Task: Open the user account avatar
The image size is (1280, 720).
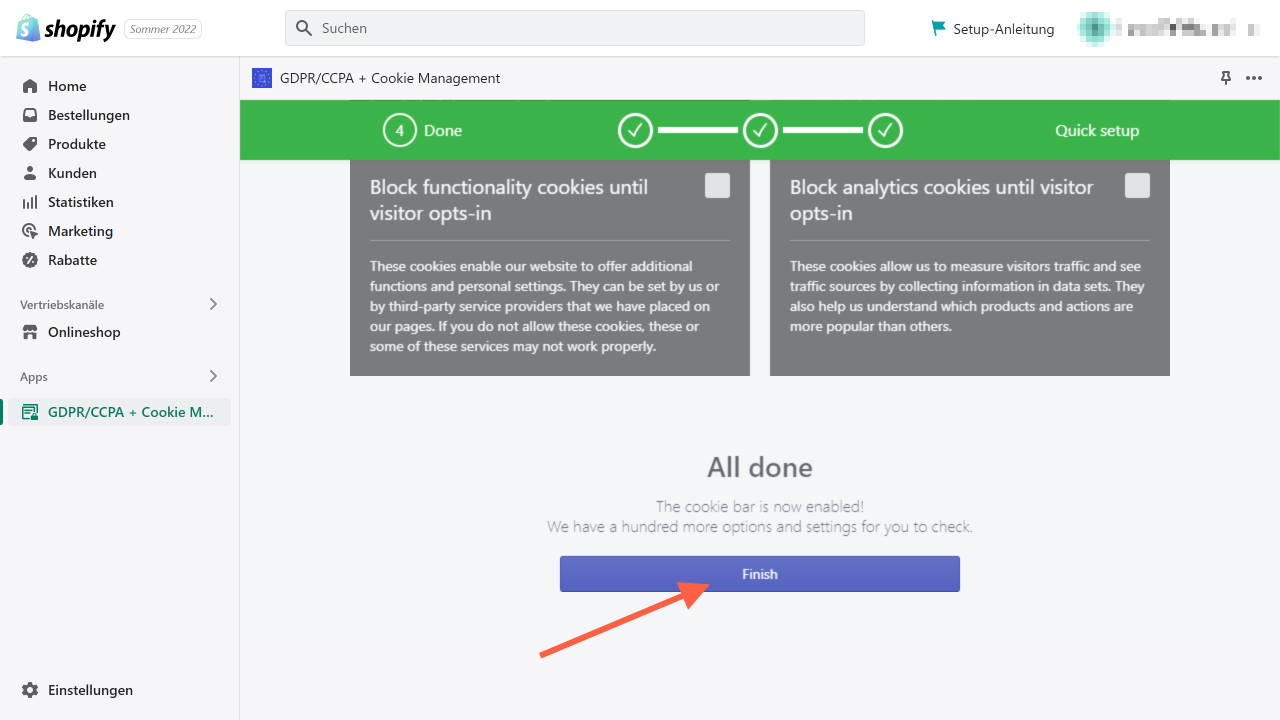Action: point(1094,29)
